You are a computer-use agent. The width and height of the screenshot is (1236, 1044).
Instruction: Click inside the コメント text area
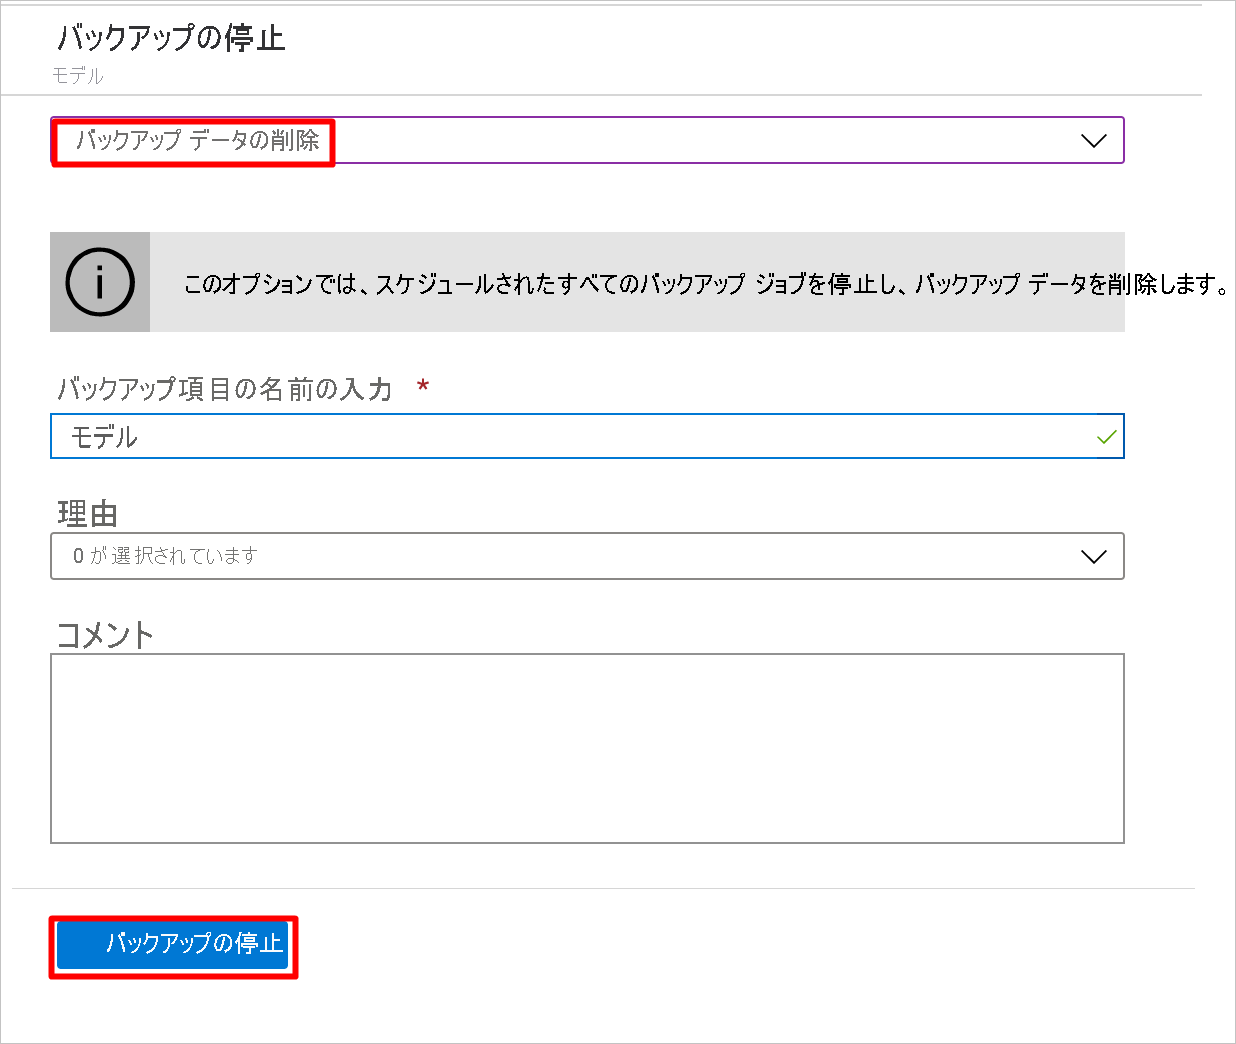point(587,748)
